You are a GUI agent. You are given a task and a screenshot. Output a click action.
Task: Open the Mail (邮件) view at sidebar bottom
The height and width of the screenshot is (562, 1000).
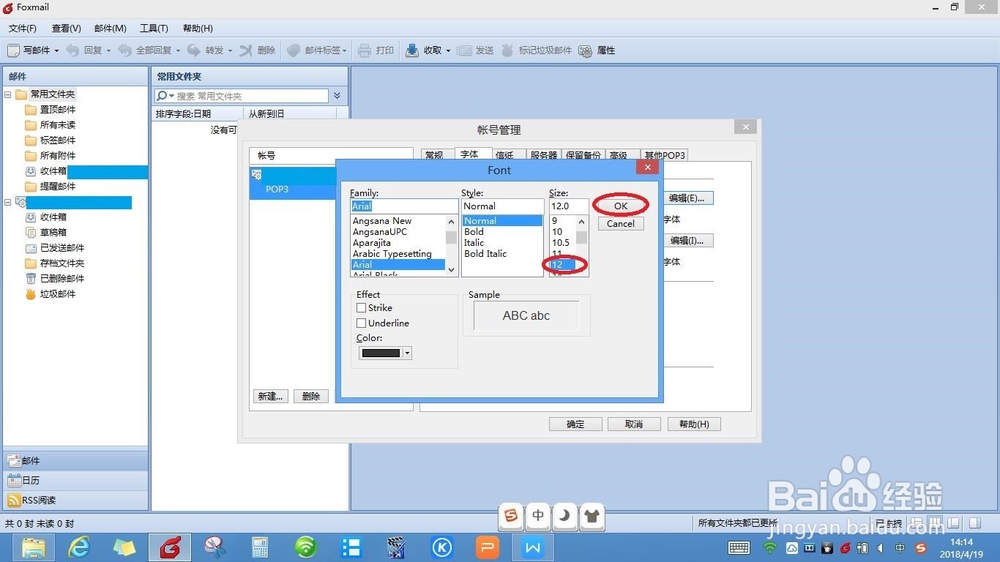[75, 461]
